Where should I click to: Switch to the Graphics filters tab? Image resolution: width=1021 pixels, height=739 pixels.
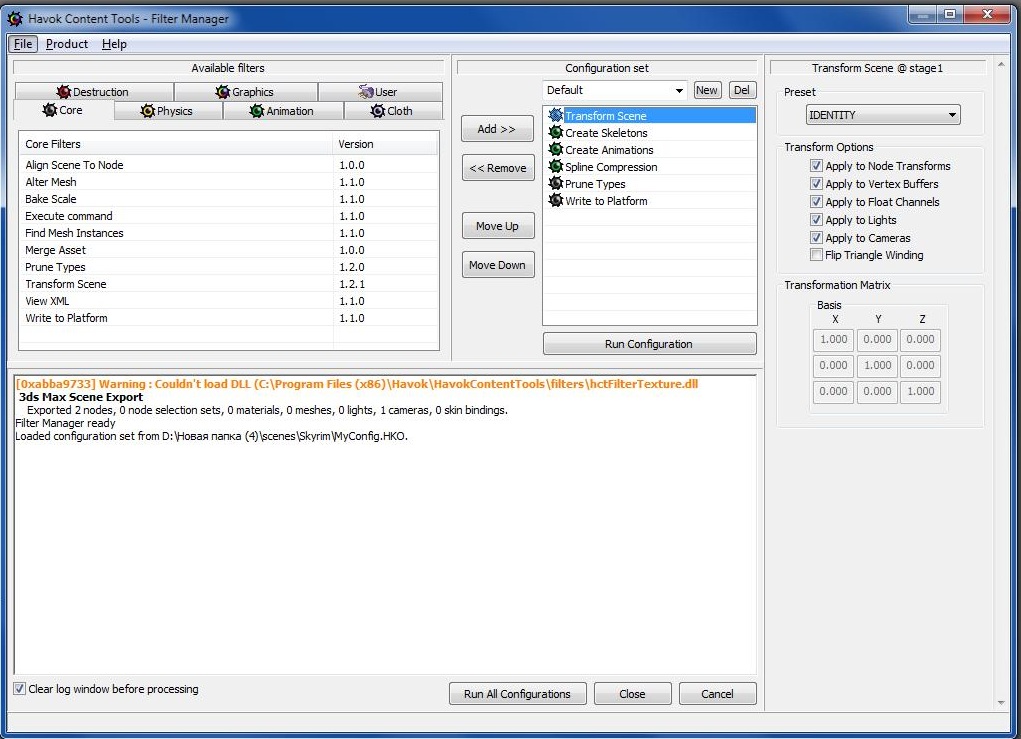point(245,92)
